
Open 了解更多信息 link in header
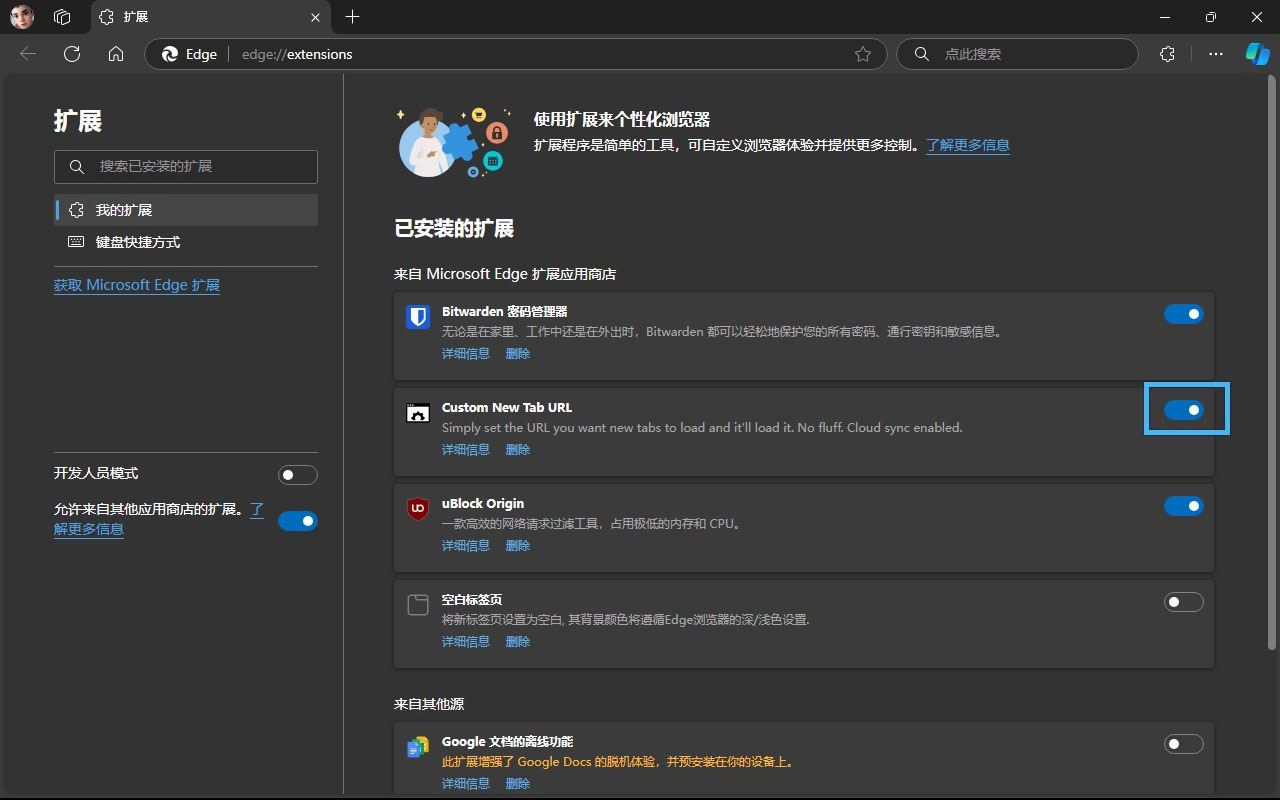(967, 145)
